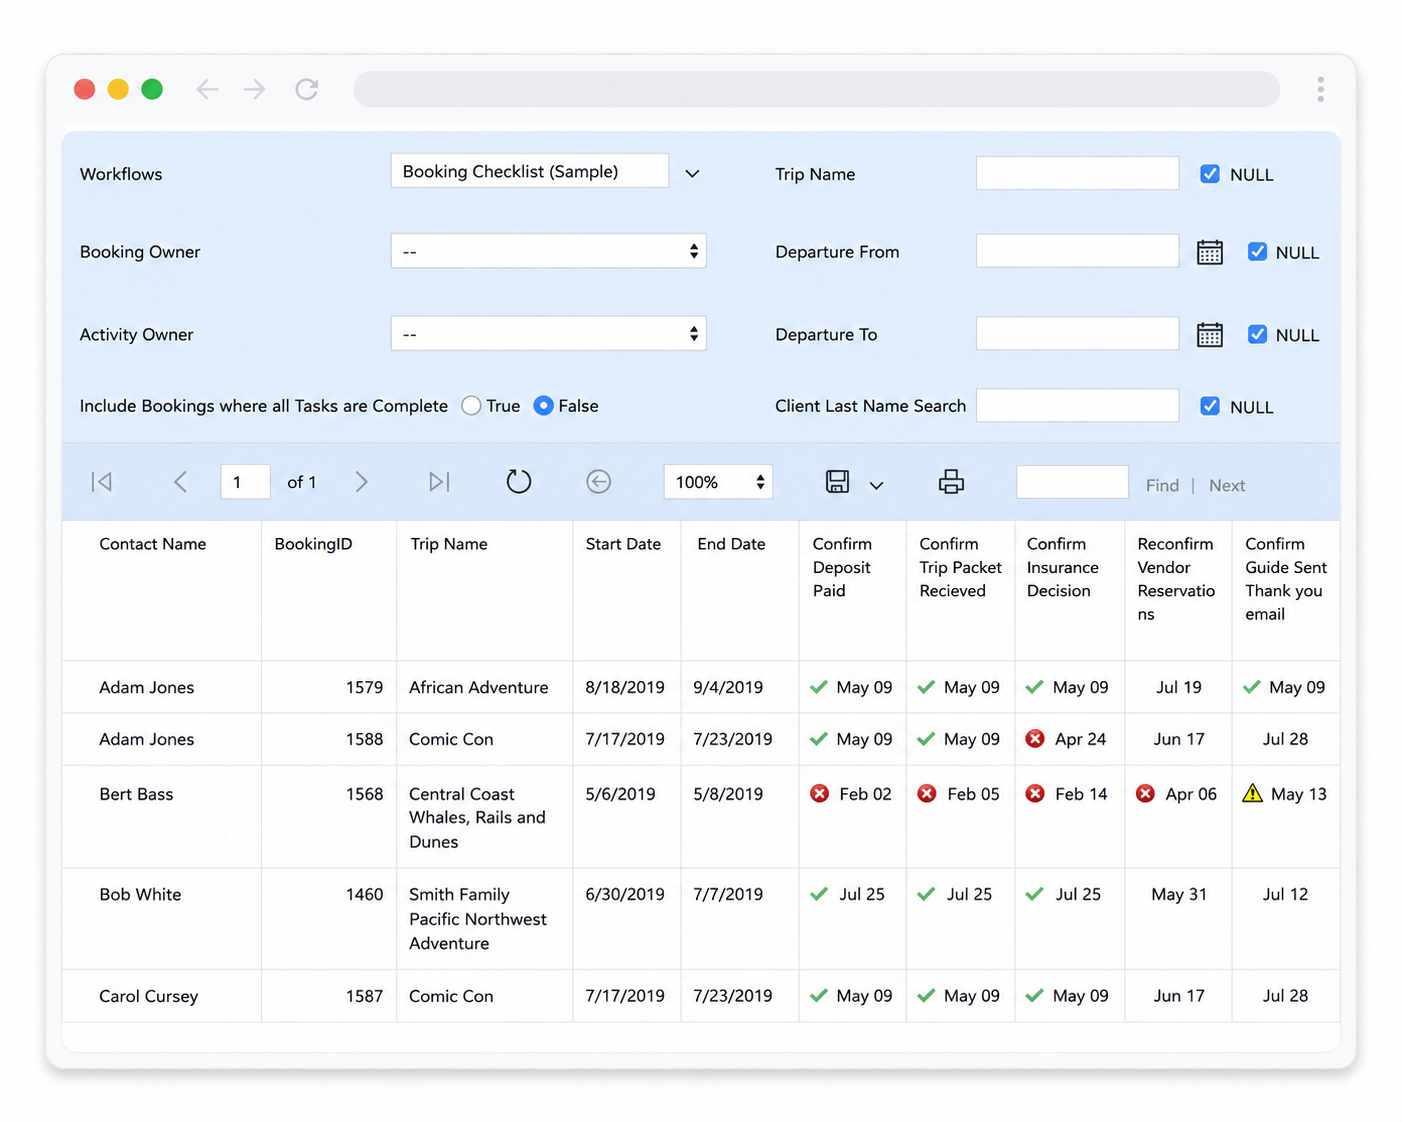This screenshot has height=1122, width=1402.
Task: Click the Departure From date field
Action: [x=1077, y=251]
